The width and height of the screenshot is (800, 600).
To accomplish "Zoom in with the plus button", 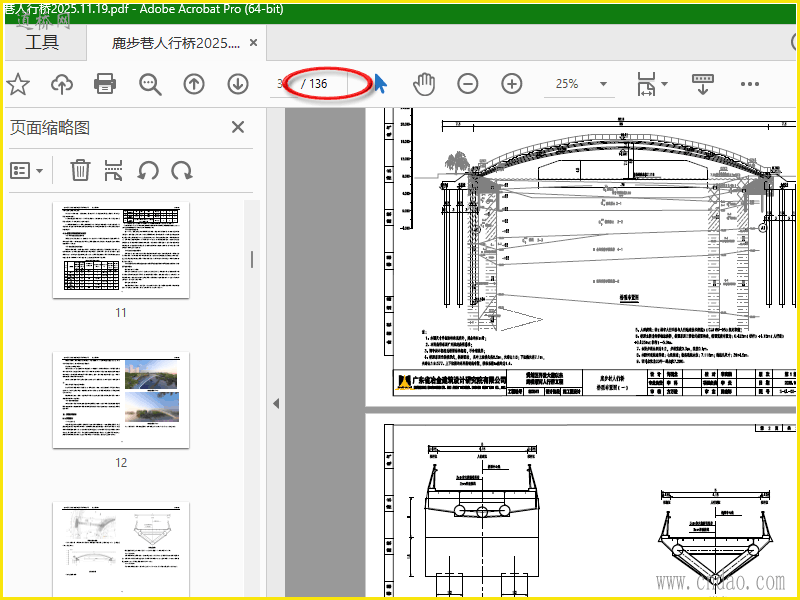I will [x=512, y=84].
